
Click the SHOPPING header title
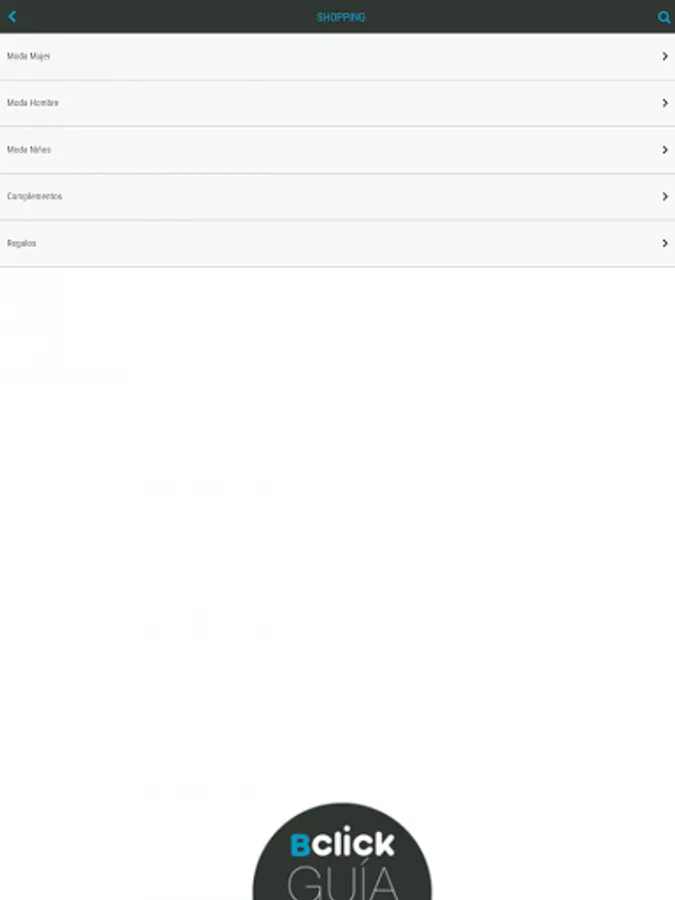click(x=341, y=17)
